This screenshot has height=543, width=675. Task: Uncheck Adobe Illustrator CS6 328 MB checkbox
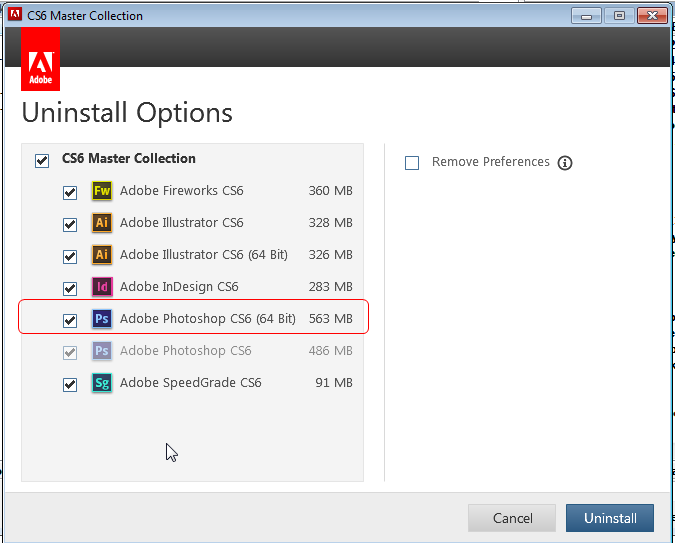tap(70, 225)
